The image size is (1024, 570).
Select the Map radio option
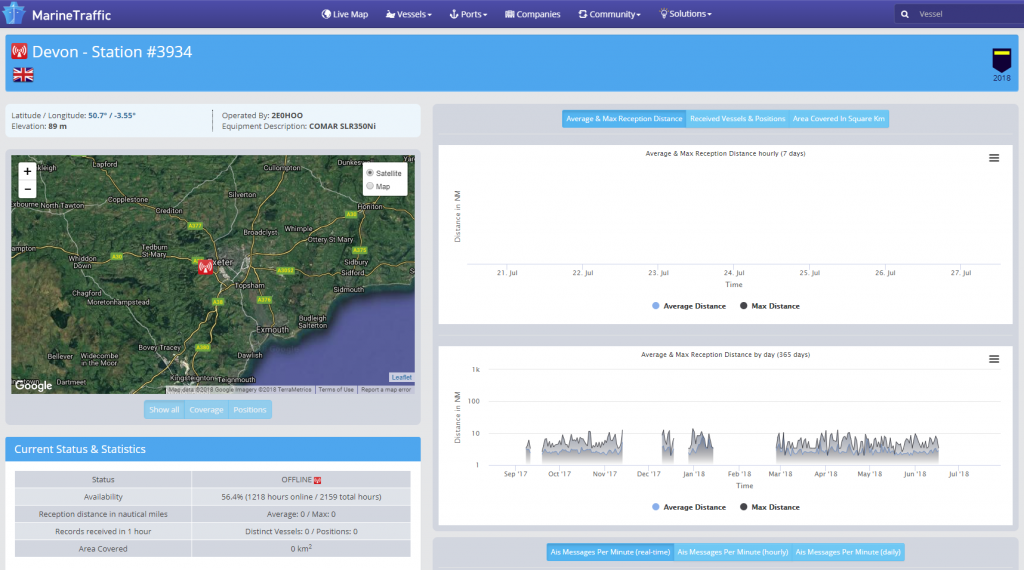tap(371, 186)
